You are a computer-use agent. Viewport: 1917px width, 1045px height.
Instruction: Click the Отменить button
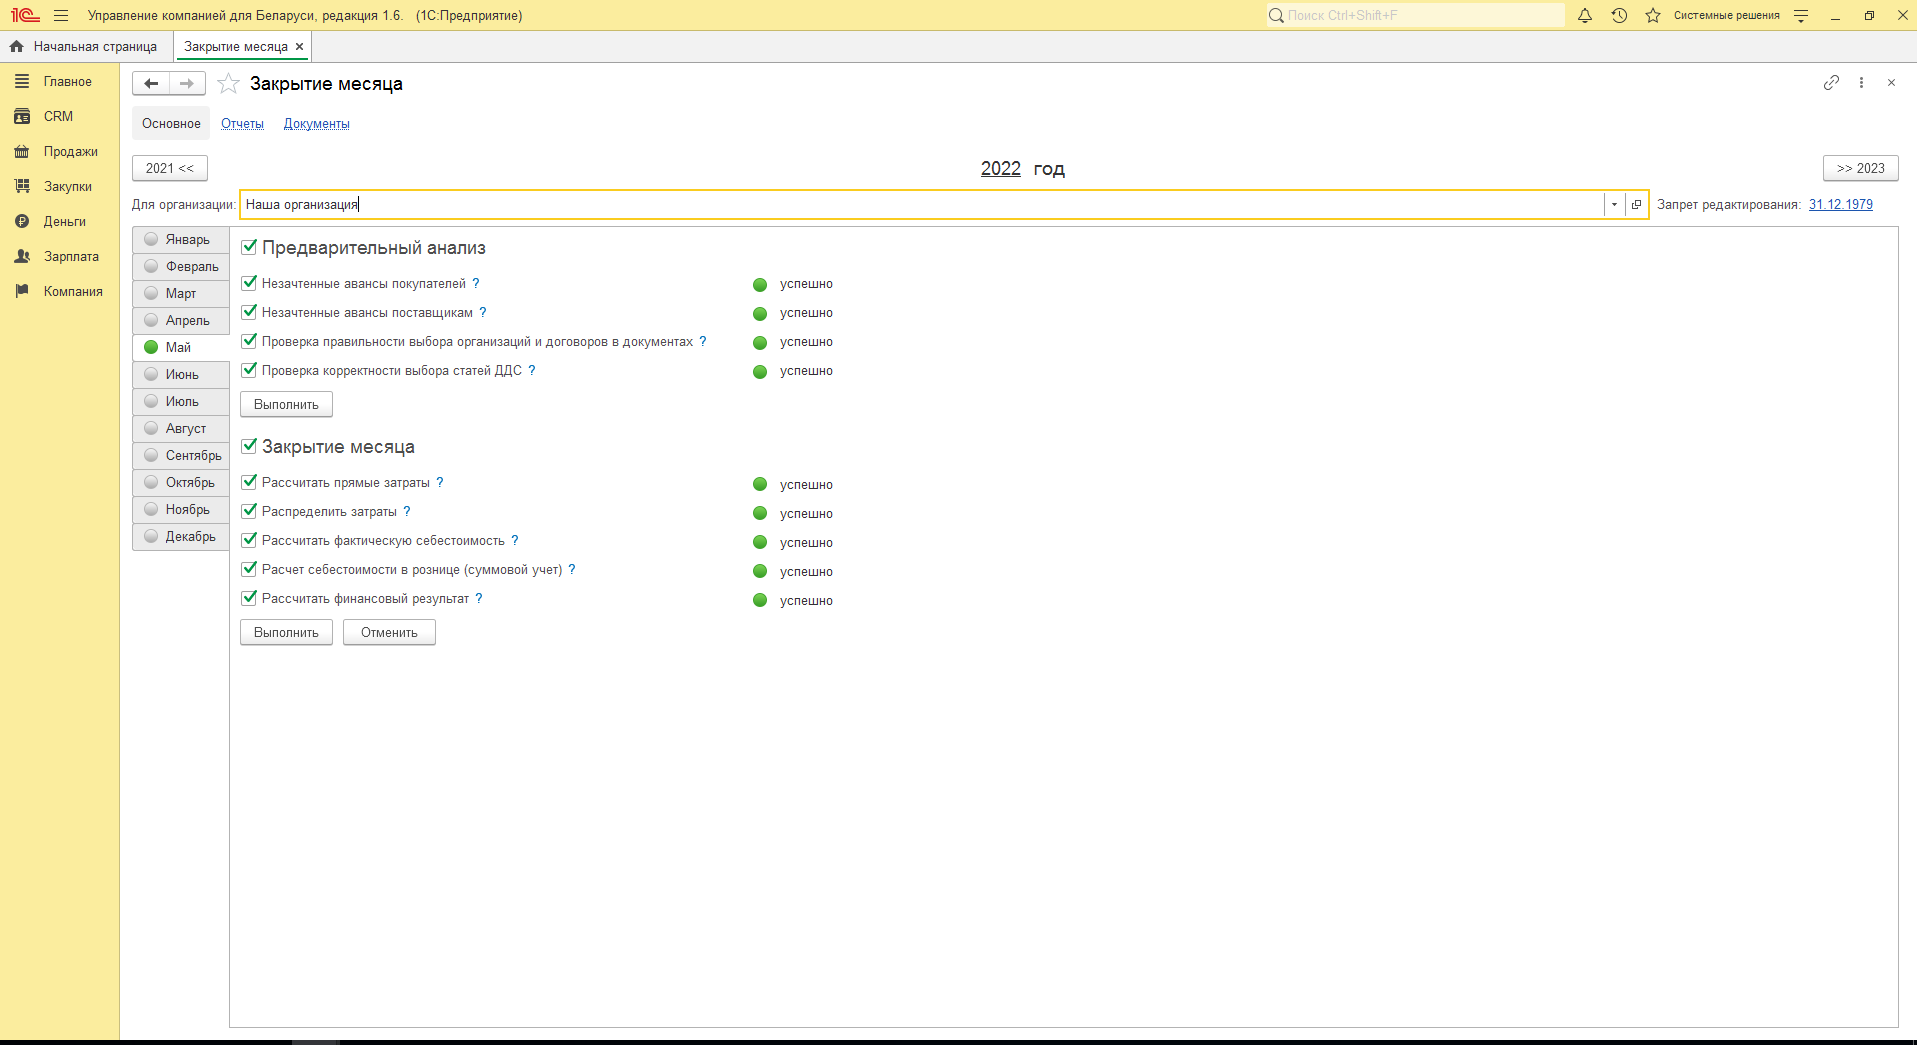point(389,632)
